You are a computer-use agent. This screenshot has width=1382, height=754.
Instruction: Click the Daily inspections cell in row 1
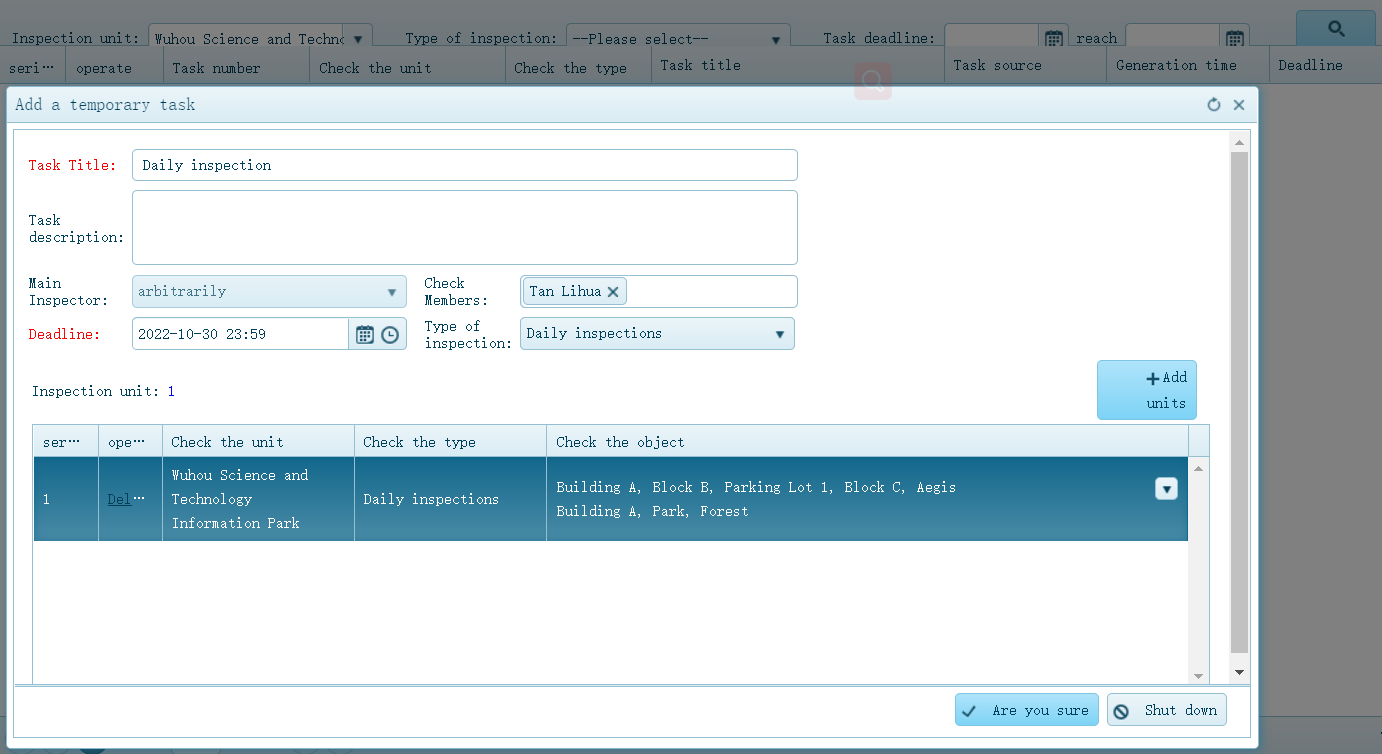450,499
